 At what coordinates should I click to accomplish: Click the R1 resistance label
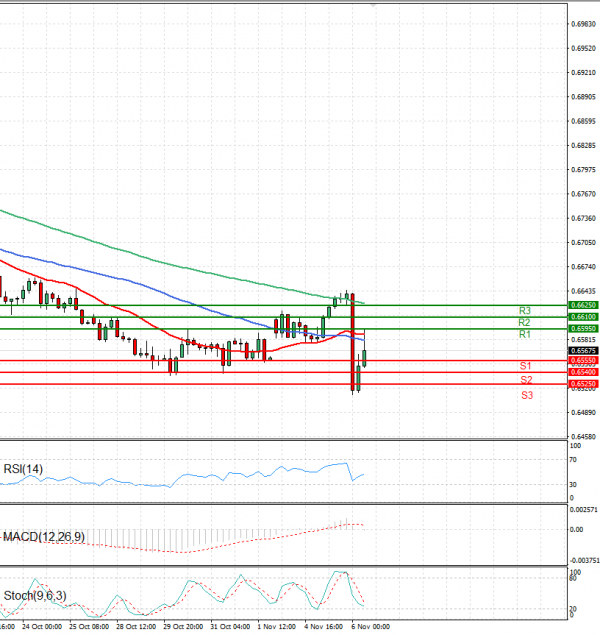525,335
